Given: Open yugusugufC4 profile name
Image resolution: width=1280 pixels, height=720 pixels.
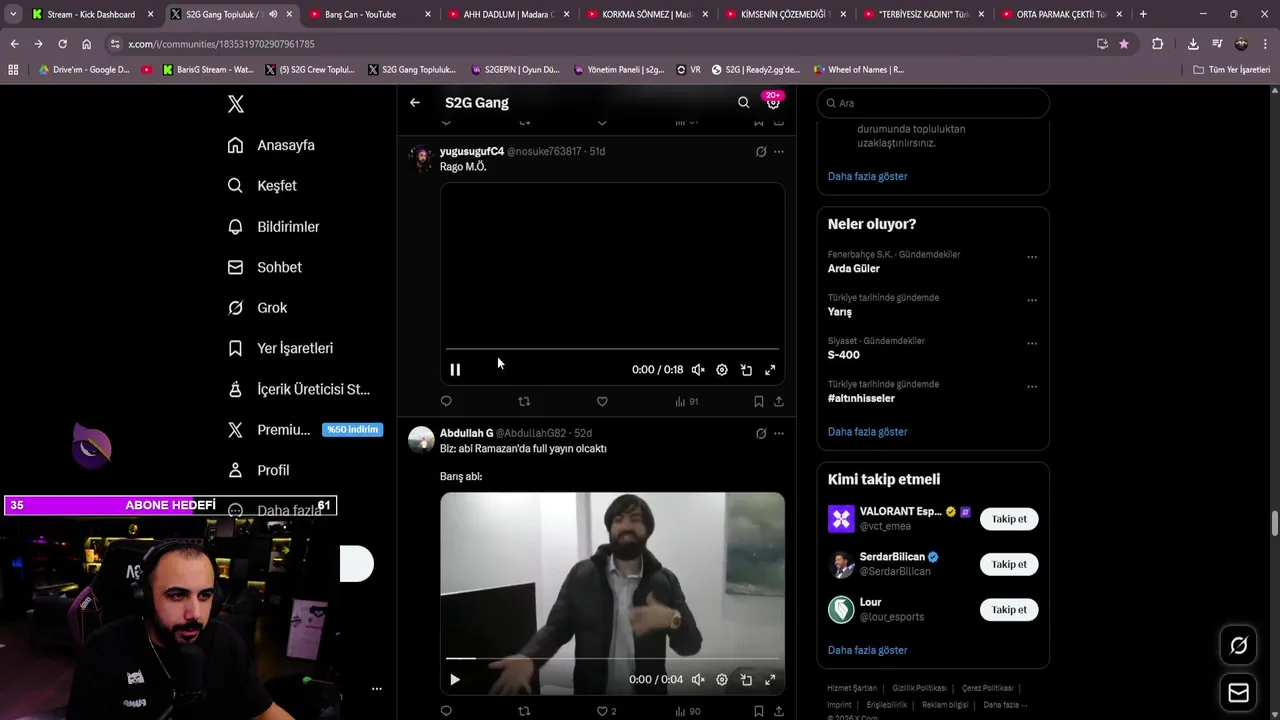Looking at the screenshot, I should (x=472, y=151).
